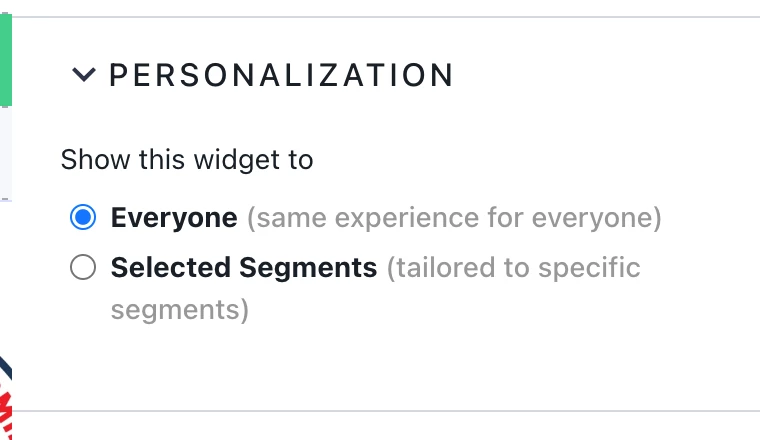Click the blue dot inside Everyone option

[83, 217]
